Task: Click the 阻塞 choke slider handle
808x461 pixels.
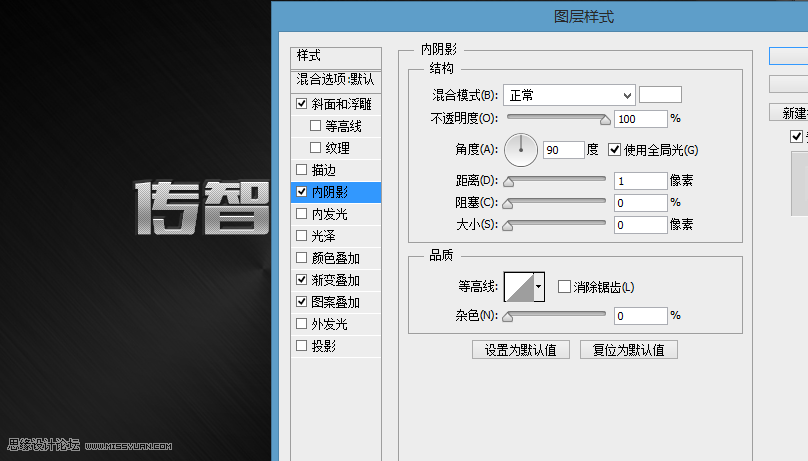Action: [508, 204]
